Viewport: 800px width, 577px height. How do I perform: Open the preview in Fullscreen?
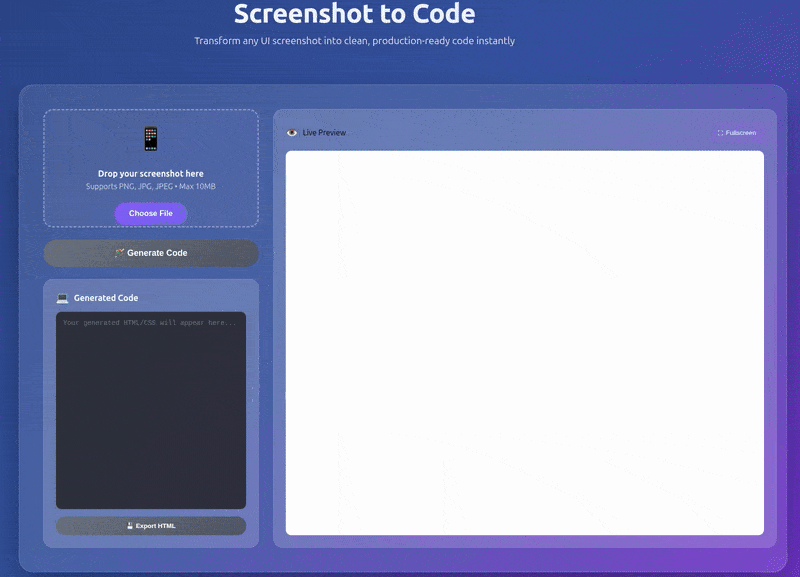pos(737,133)
